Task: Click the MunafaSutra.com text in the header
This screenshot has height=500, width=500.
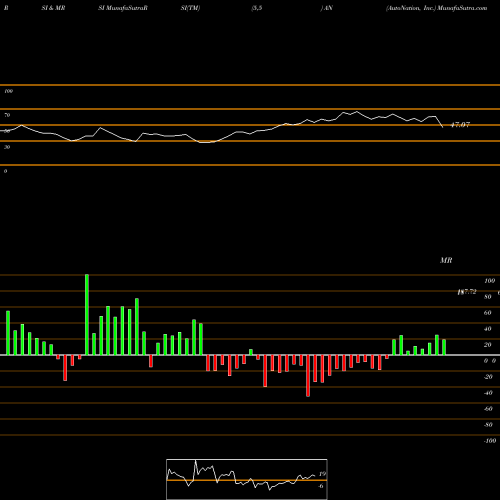Action: [x=462, y=8]
